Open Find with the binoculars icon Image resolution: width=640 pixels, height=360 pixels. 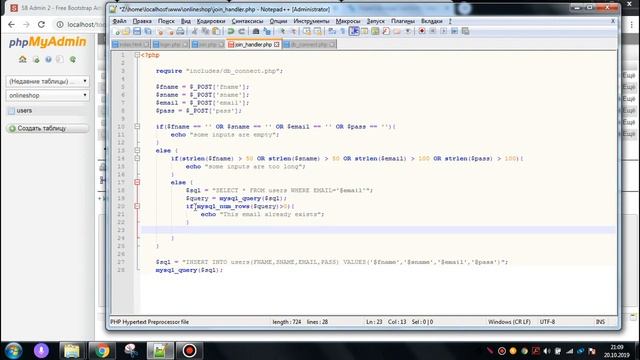click(256, 31)
